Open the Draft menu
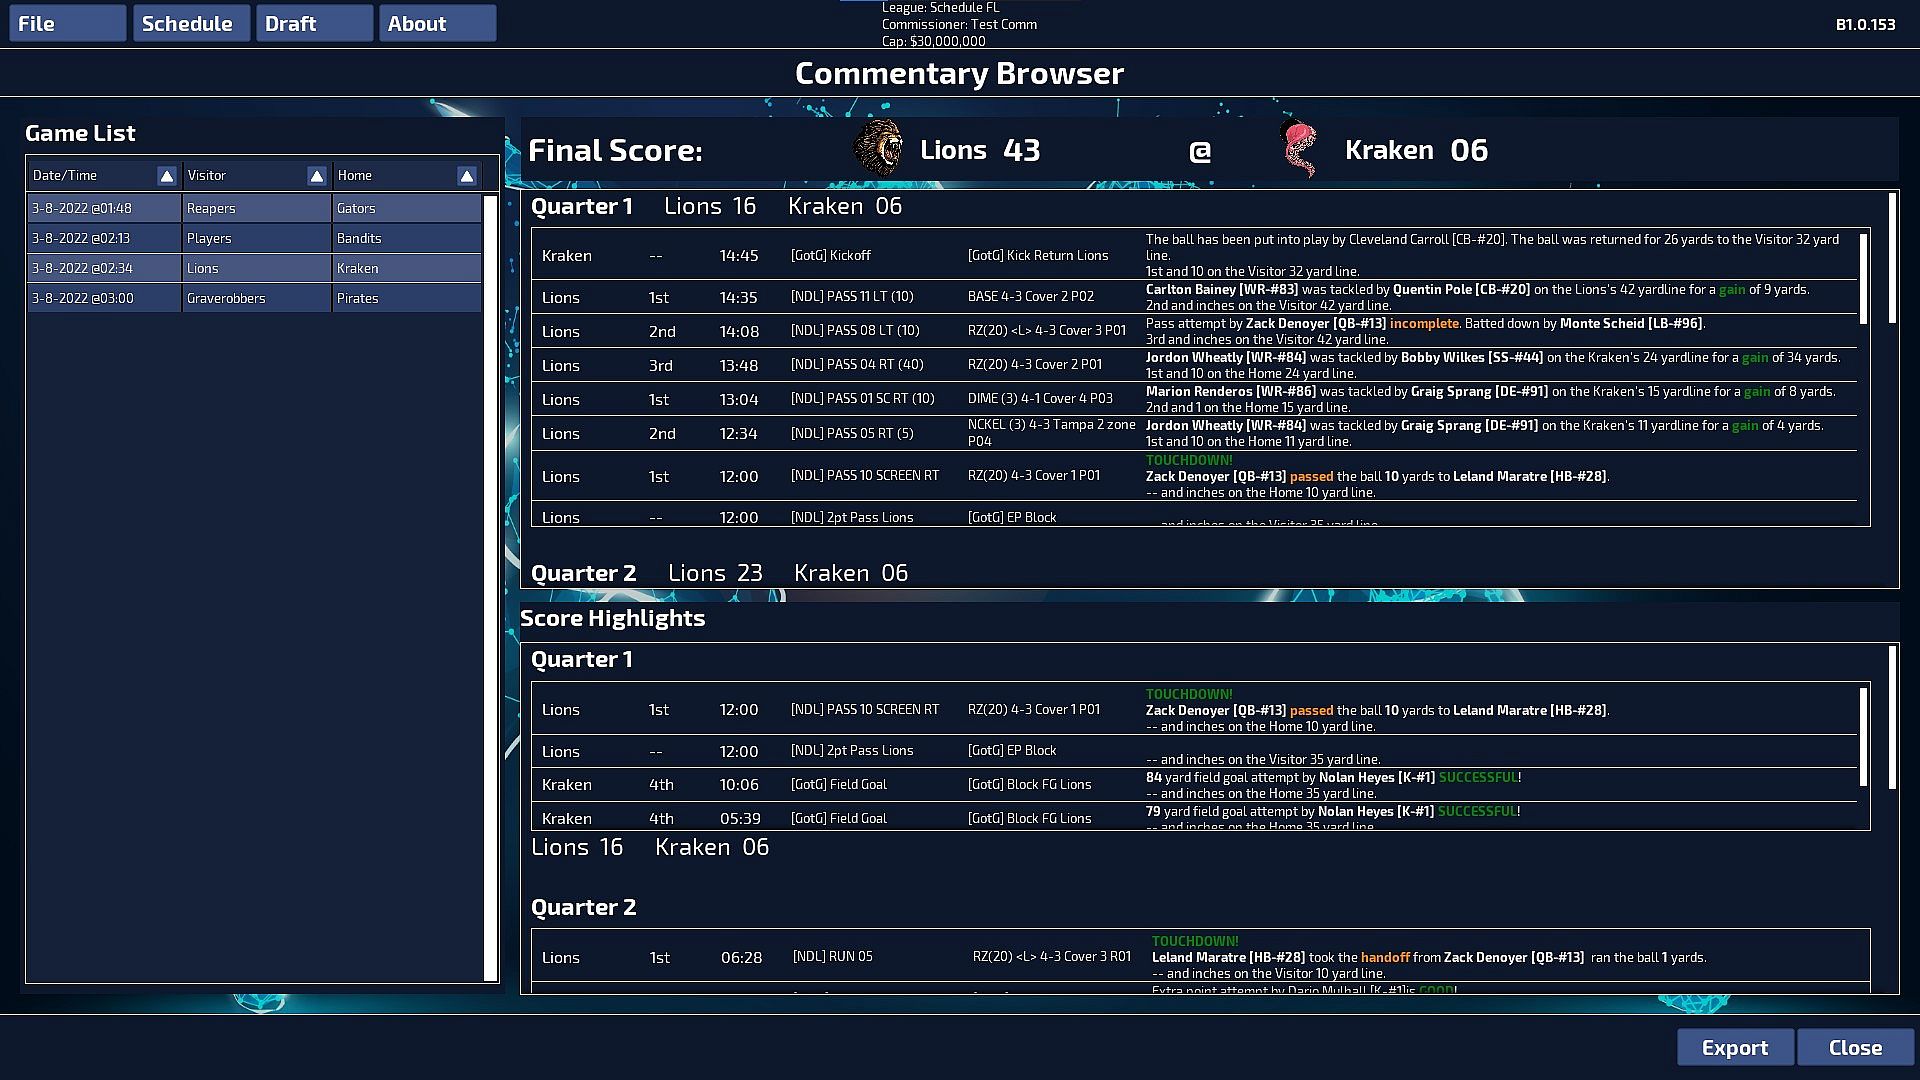This screenshot has height=1080, width=1920. (314, 24)
